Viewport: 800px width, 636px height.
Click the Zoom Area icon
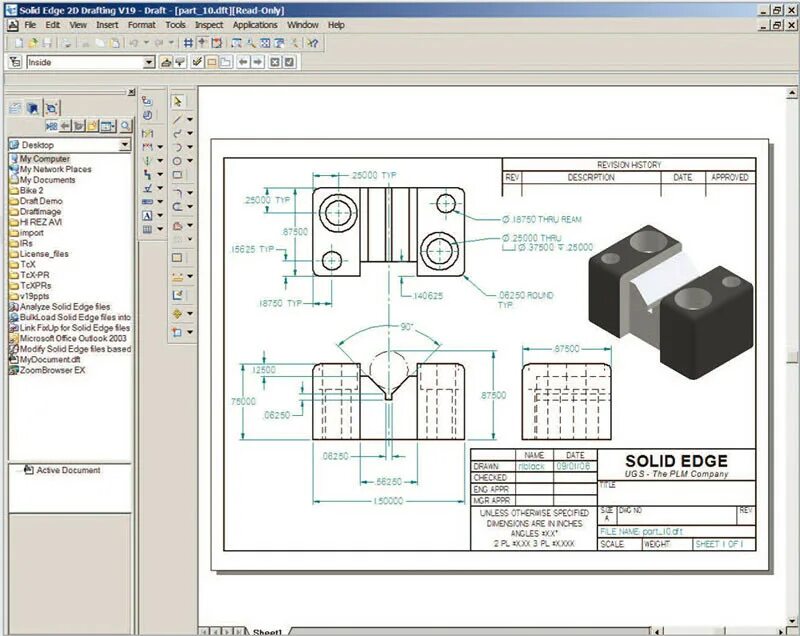(x=237, y=43)
